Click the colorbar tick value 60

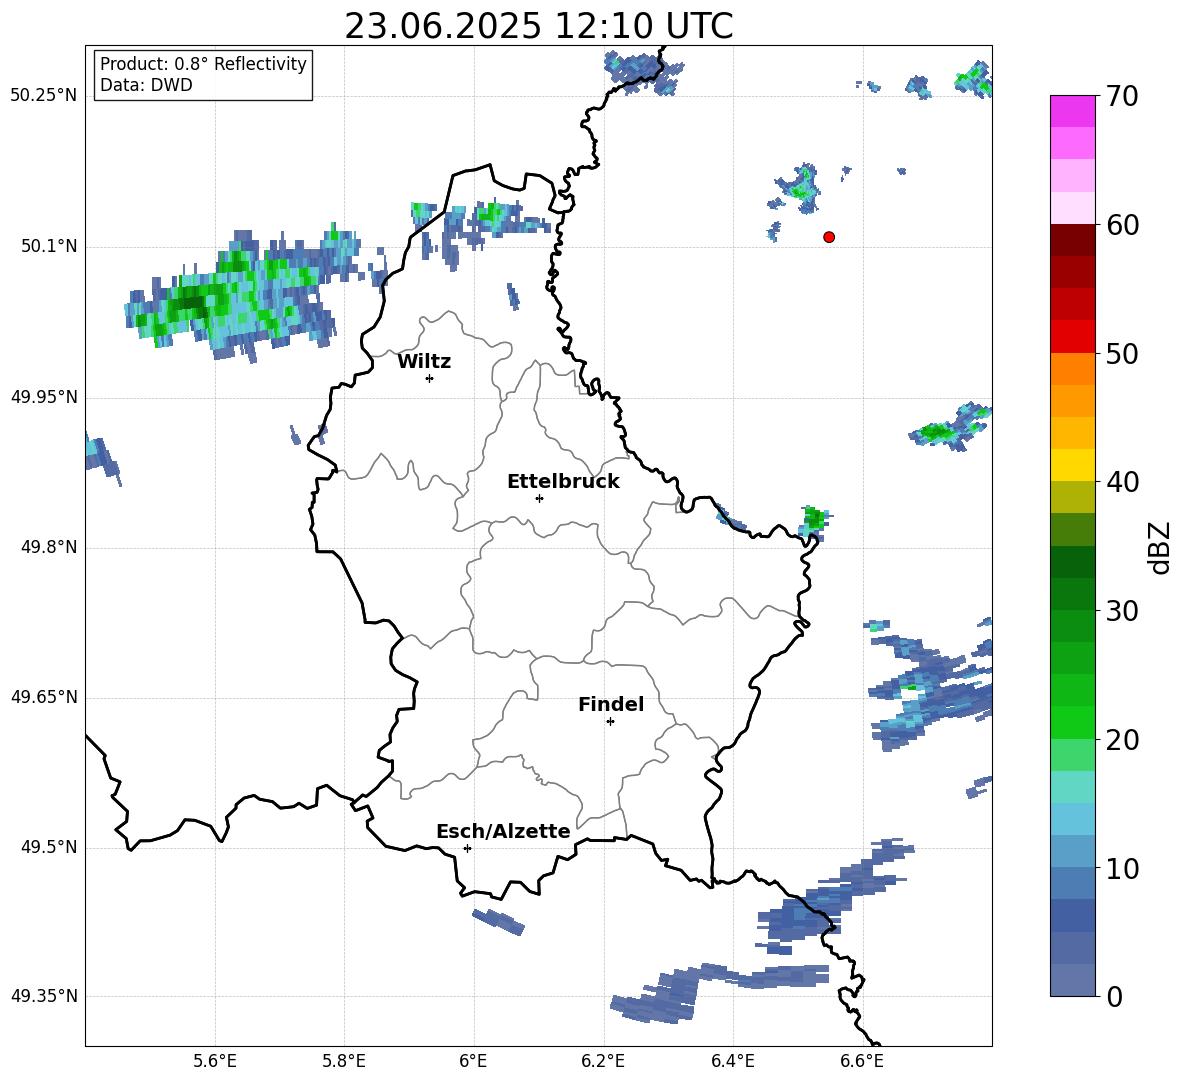[1122, 225]
